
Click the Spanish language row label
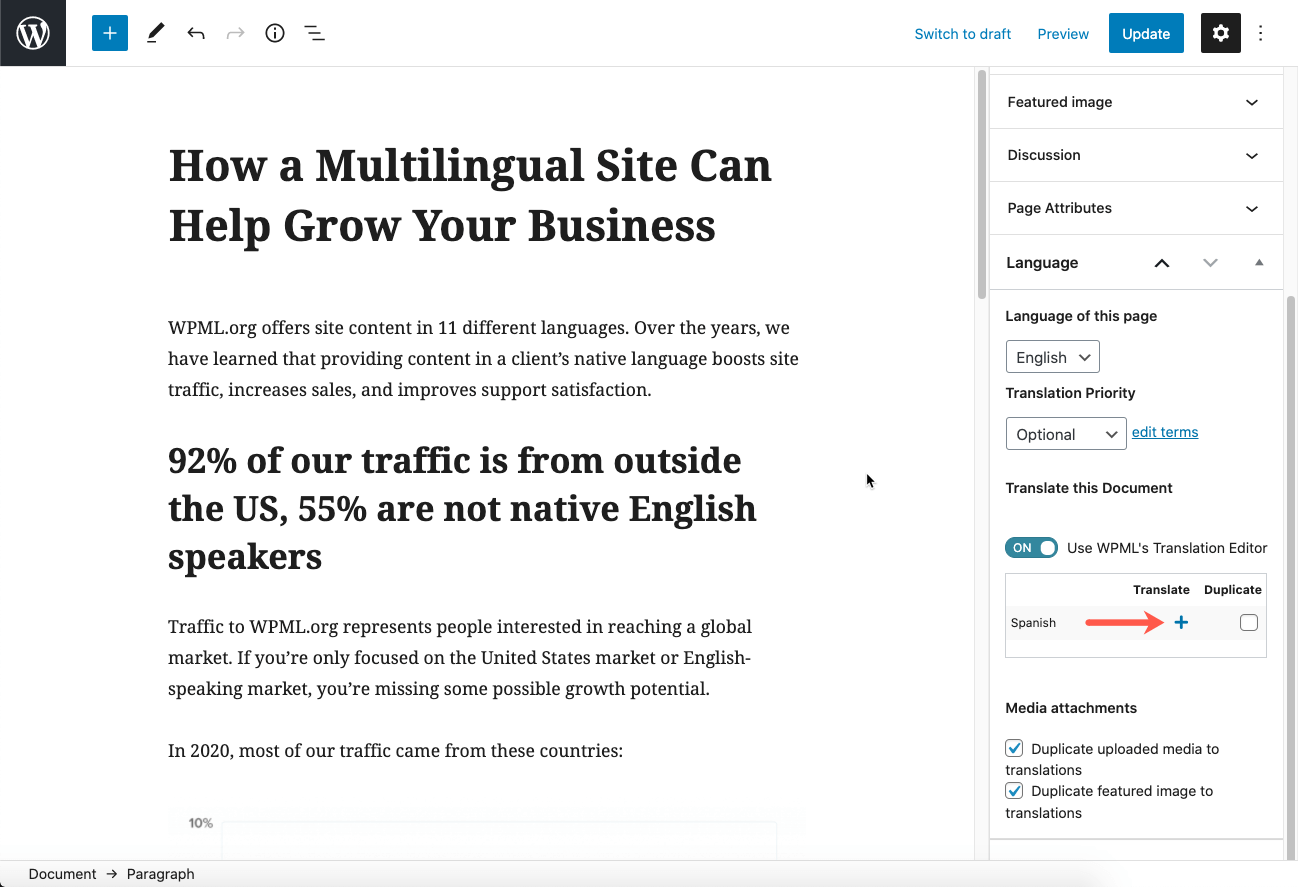click(x=1033, y=623)
